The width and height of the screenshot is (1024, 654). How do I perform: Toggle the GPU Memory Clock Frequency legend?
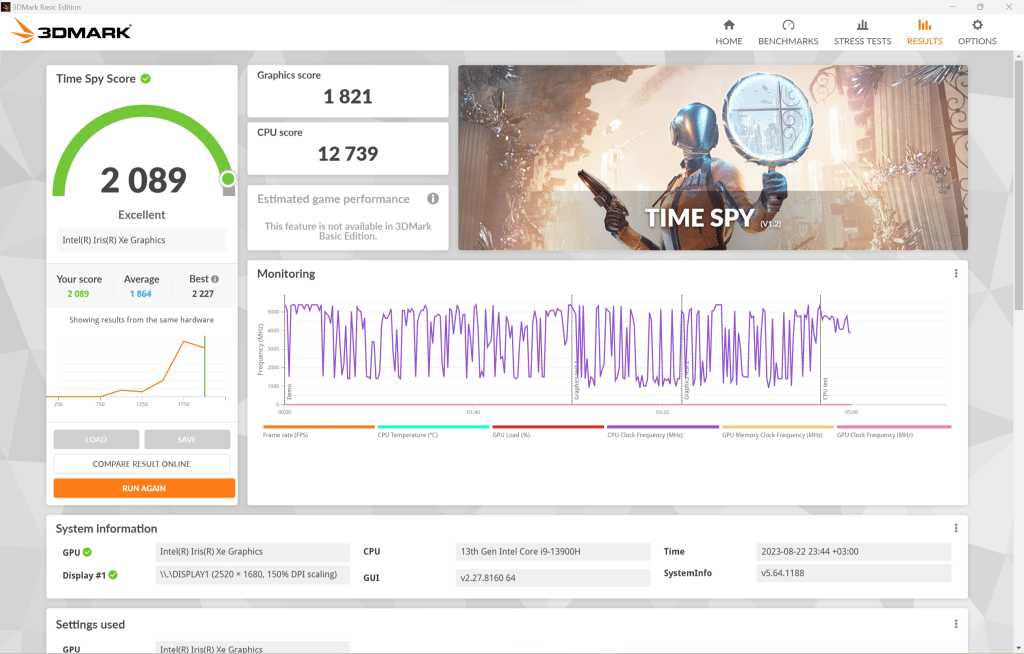(x=778, y=431)
